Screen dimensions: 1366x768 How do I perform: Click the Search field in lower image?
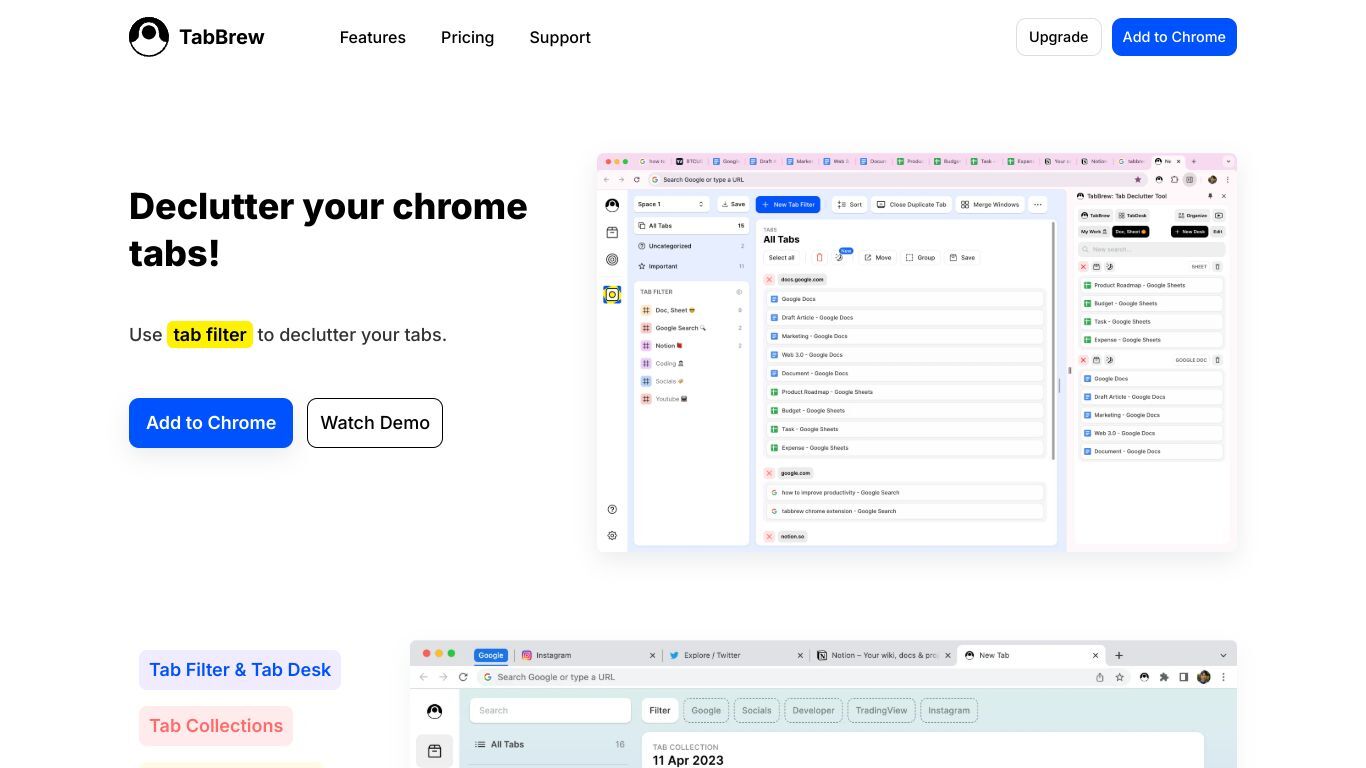[550, 710]
